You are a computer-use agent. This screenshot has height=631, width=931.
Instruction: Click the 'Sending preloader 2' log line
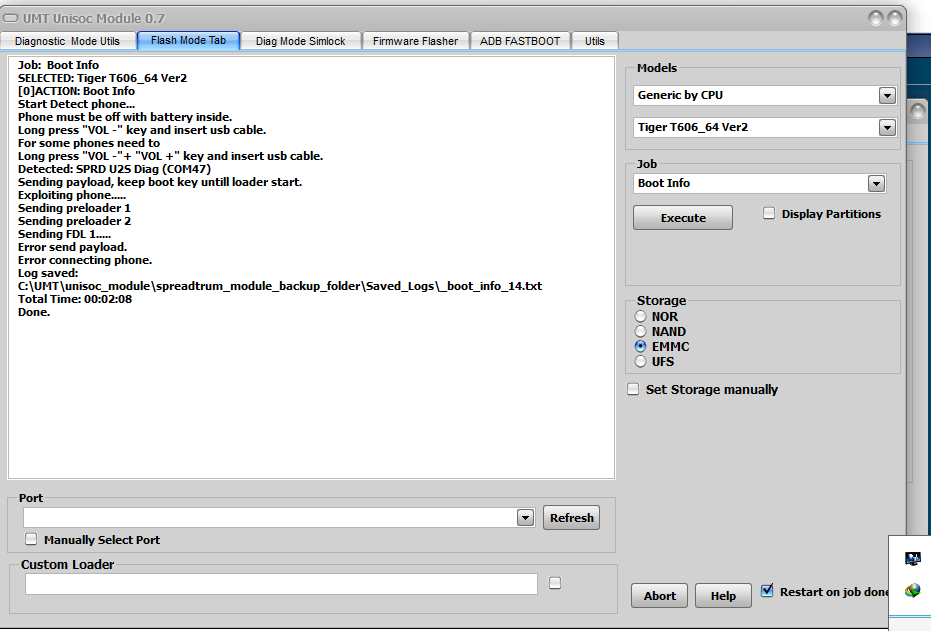[74, 221]
